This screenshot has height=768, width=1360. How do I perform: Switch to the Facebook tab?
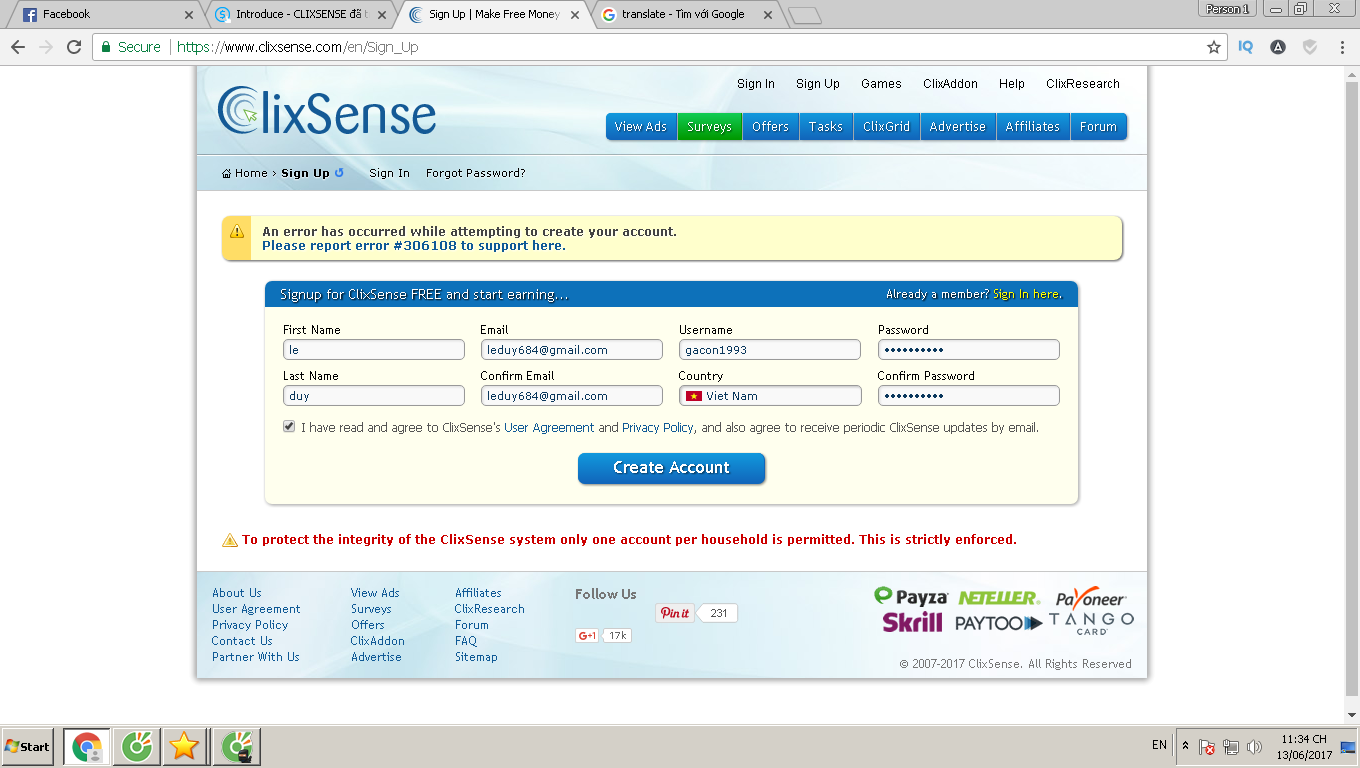tap(108, 15)
